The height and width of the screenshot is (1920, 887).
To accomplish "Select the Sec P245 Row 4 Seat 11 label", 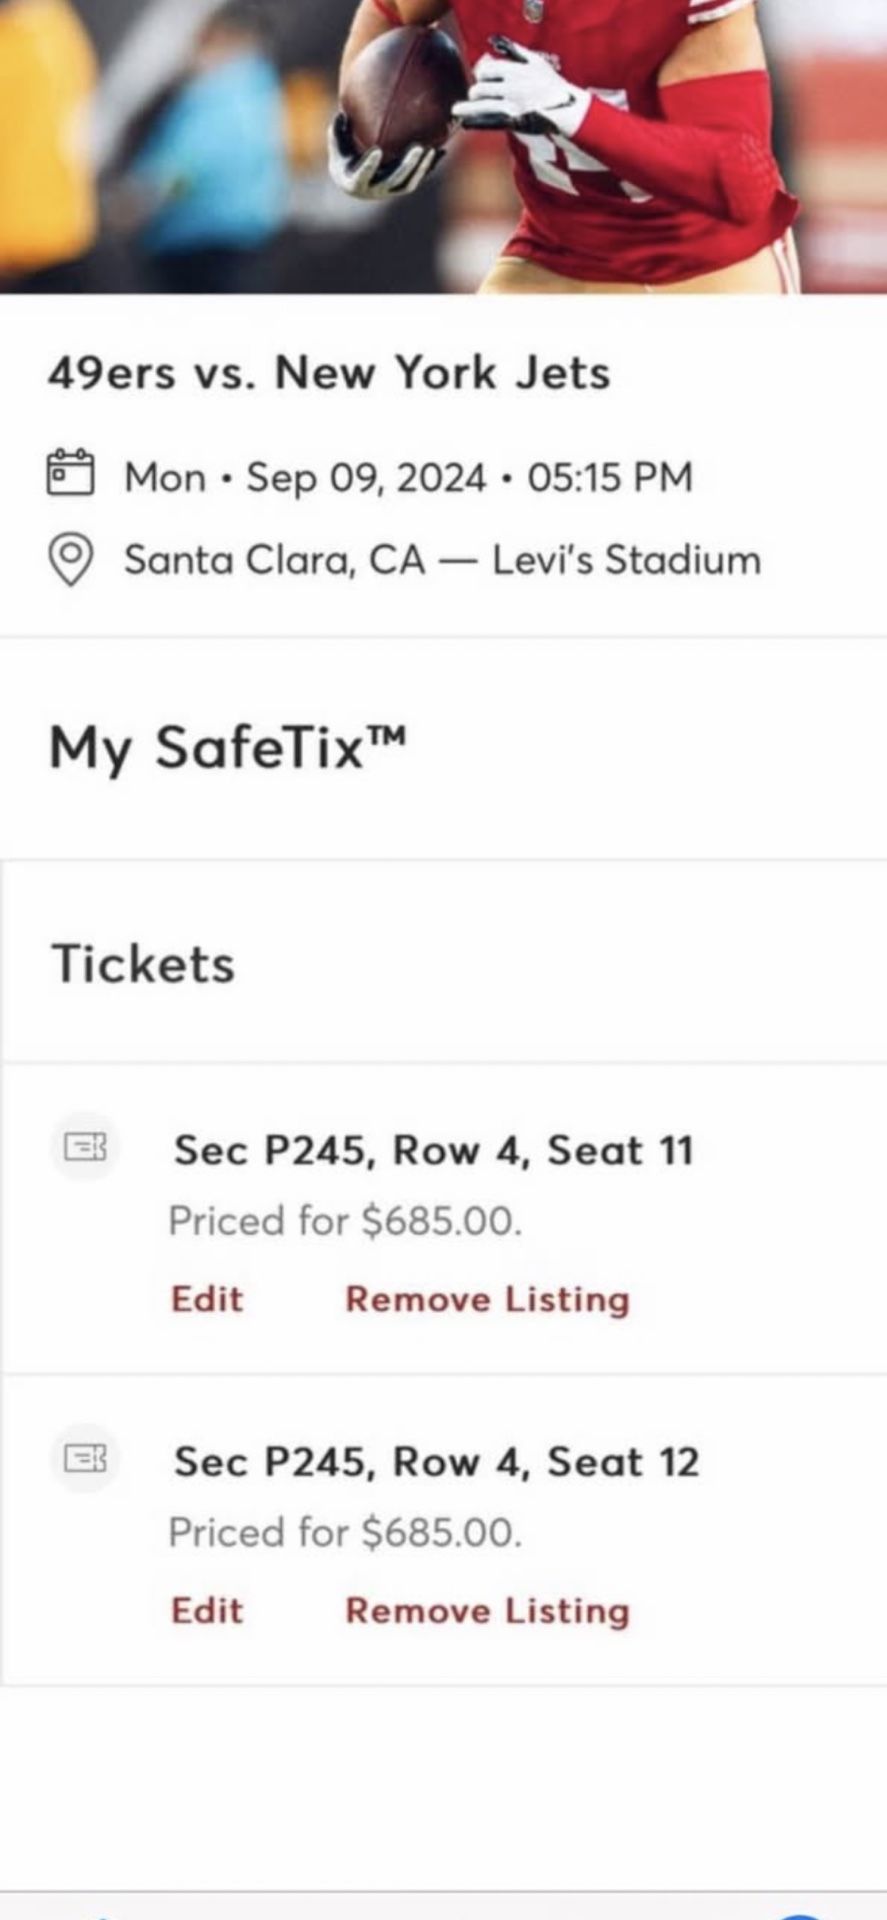I will (x=433, y=1150).
